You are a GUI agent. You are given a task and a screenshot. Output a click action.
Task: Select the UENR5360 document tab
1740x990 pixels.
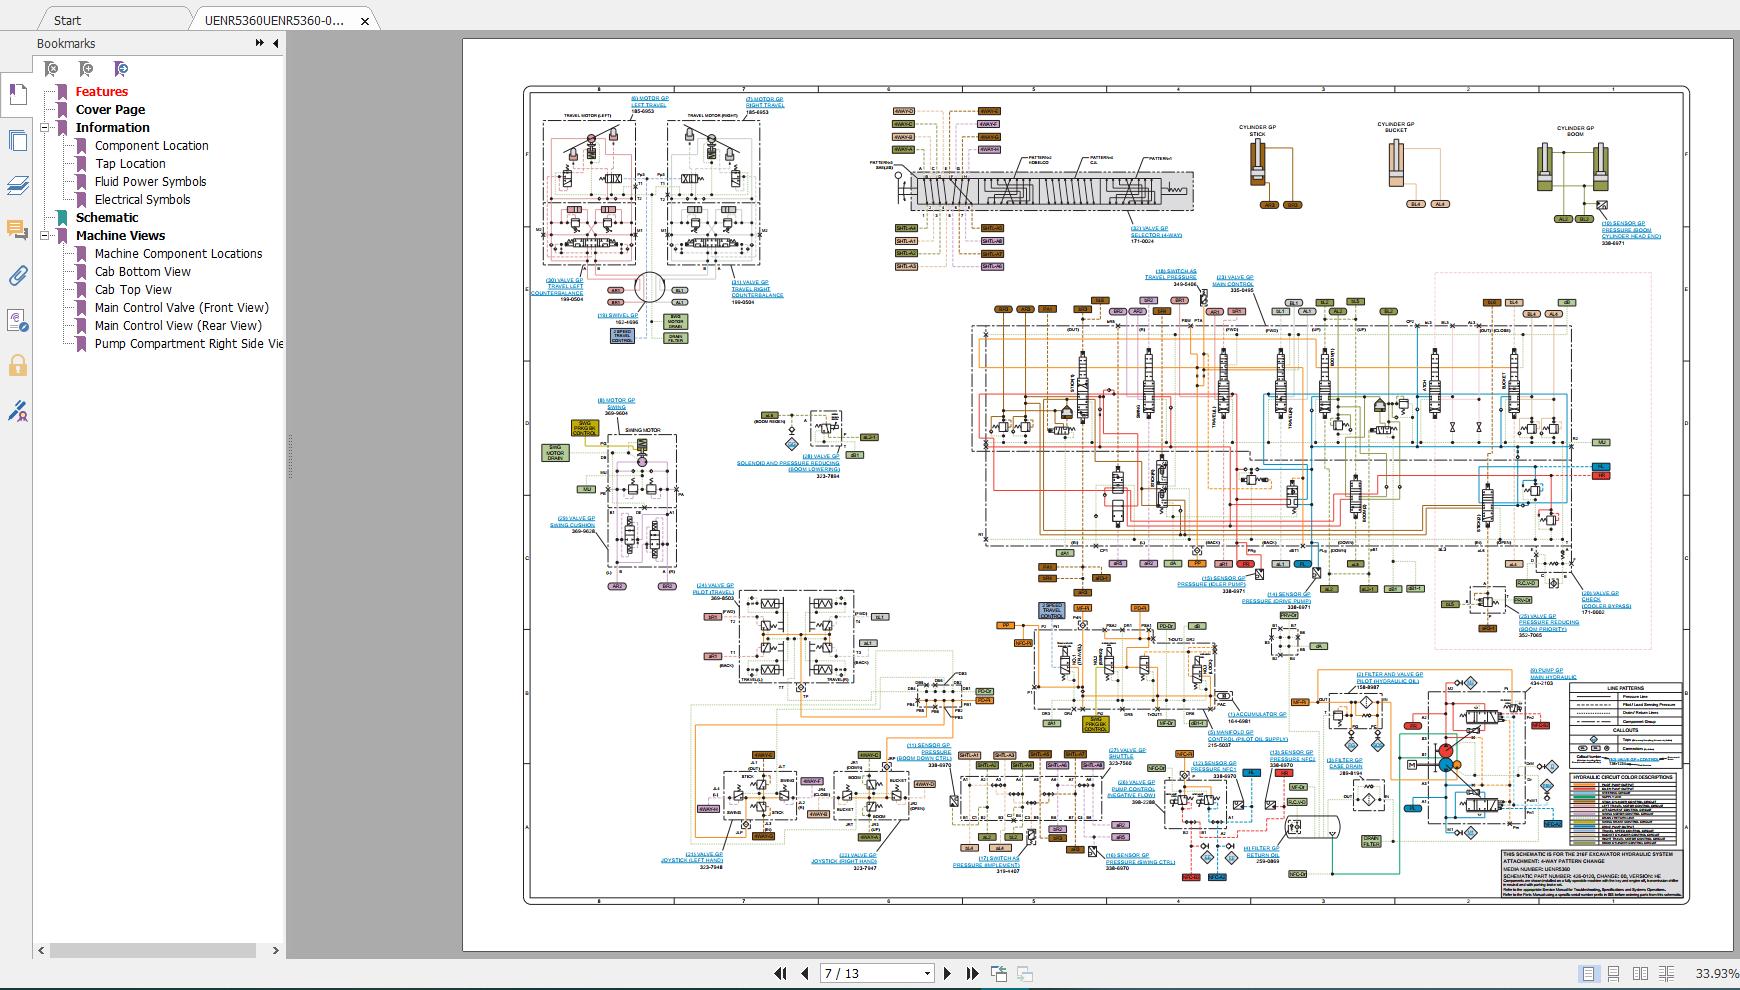(x=274, y=20)
